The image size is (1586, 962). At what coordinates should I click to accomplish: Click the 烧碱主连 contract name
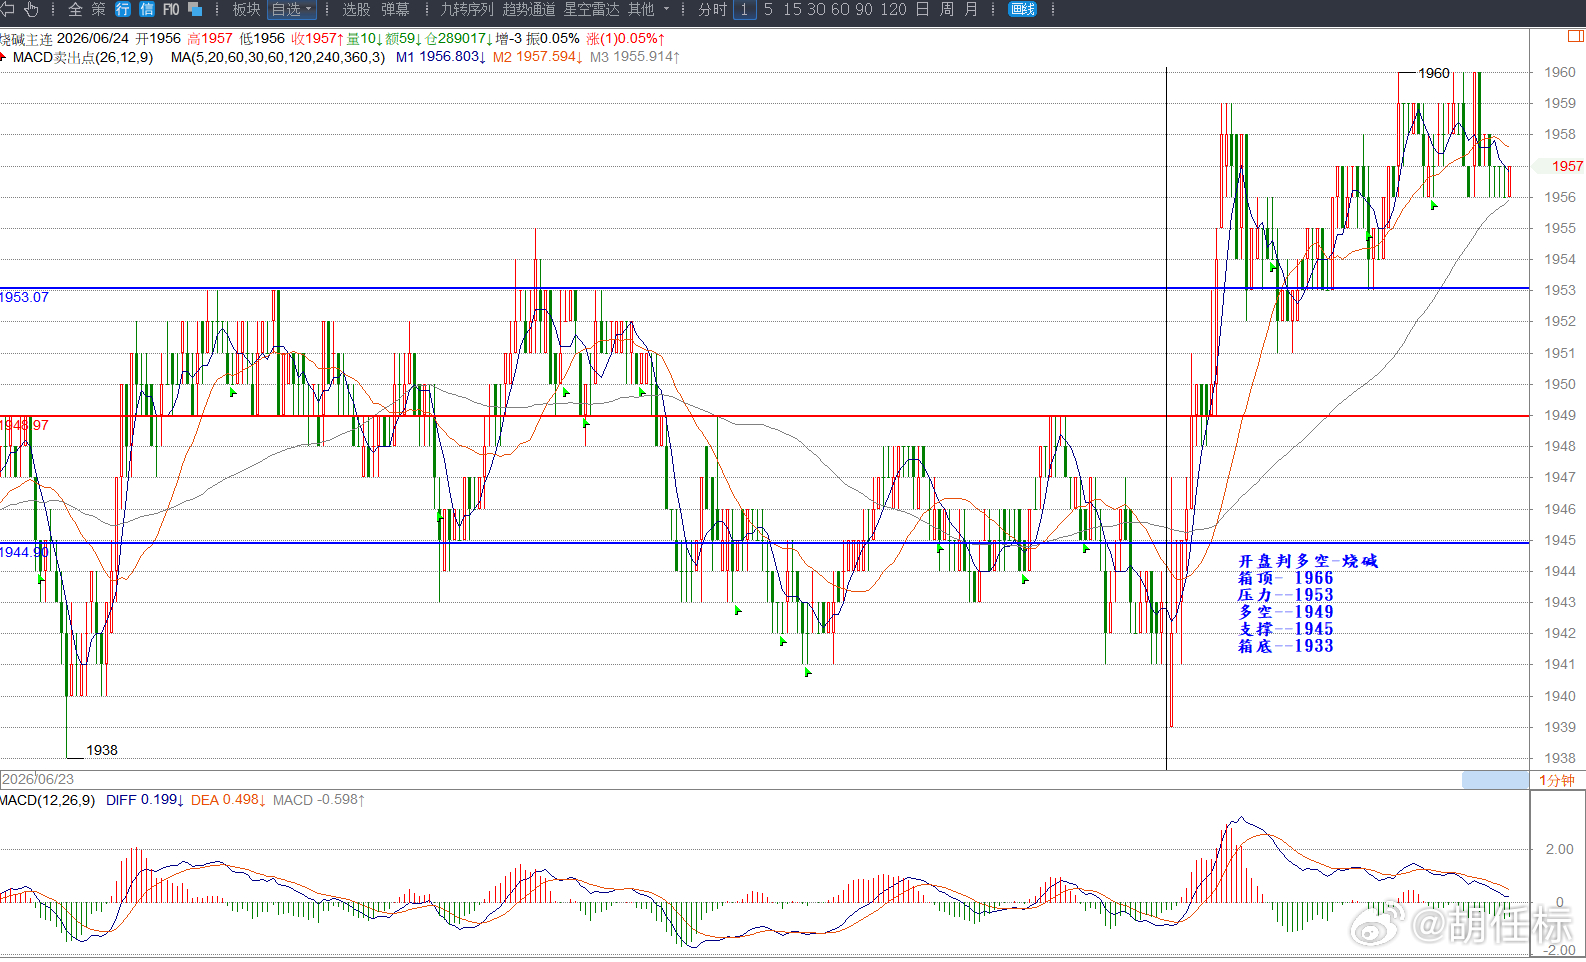tap(26, 39)
